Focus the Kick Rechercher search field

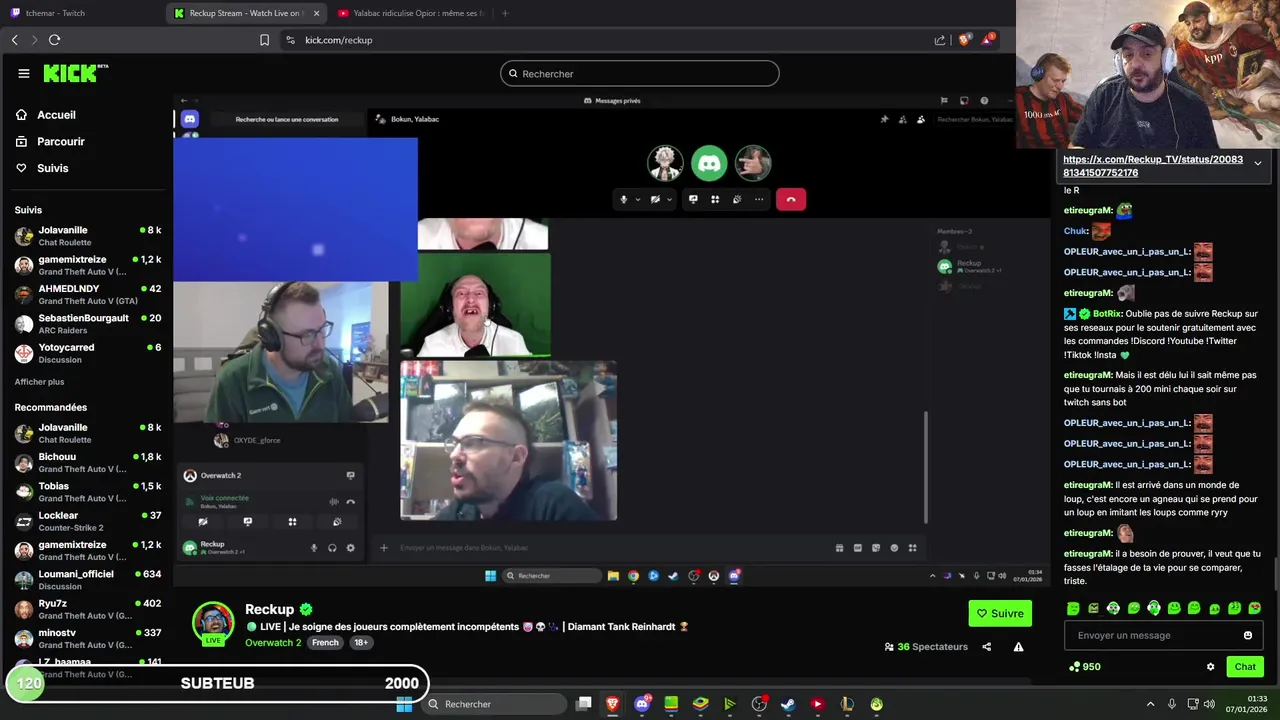tap(640, 73)
